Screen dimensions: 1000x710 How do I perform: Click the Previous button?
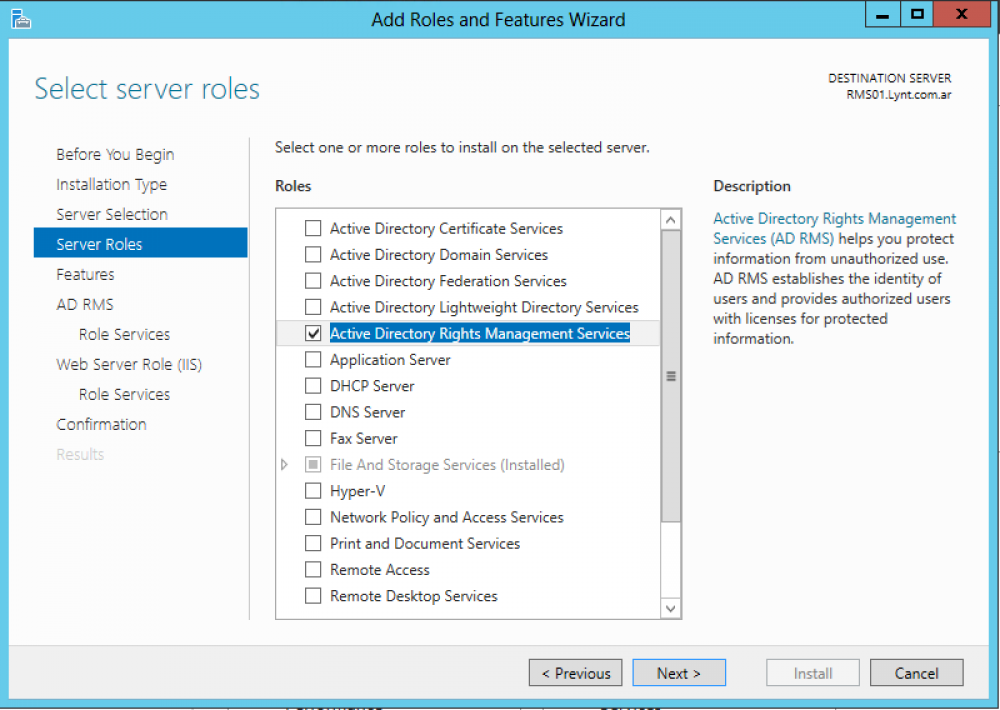click(575, 673)
